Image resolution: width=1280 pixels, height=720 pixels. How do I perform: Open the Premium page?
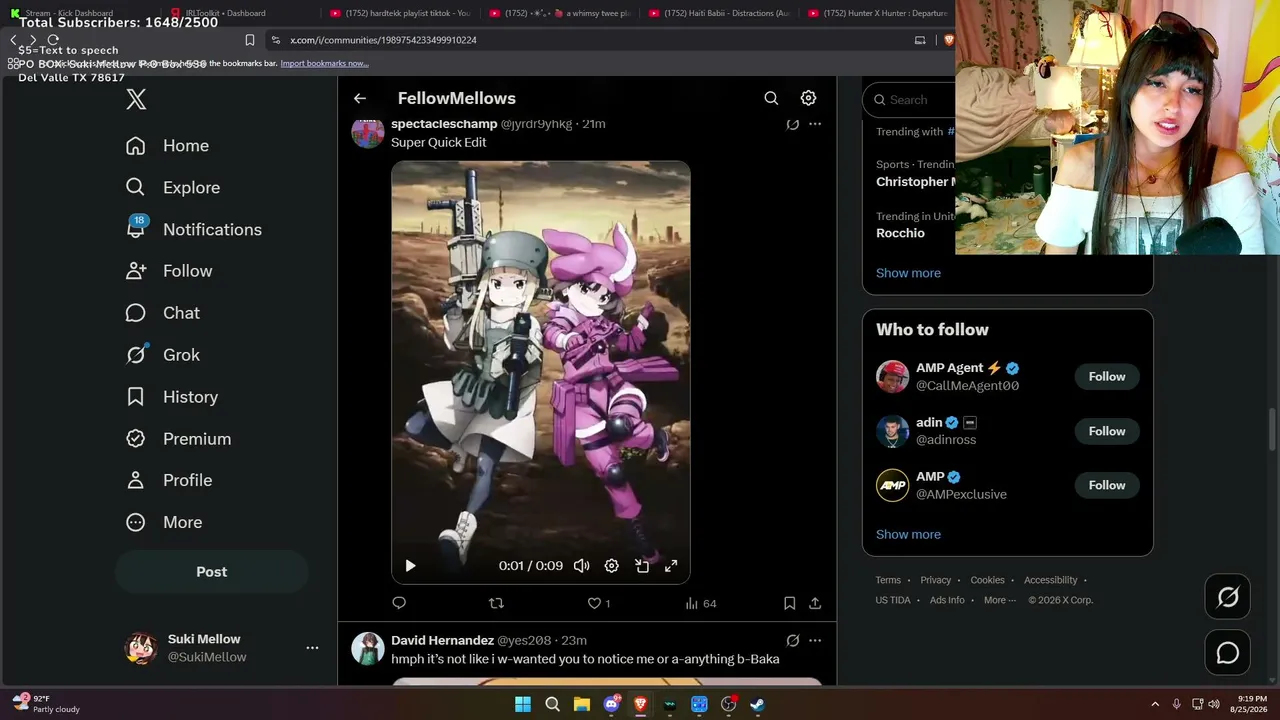(x=178, y=439)
